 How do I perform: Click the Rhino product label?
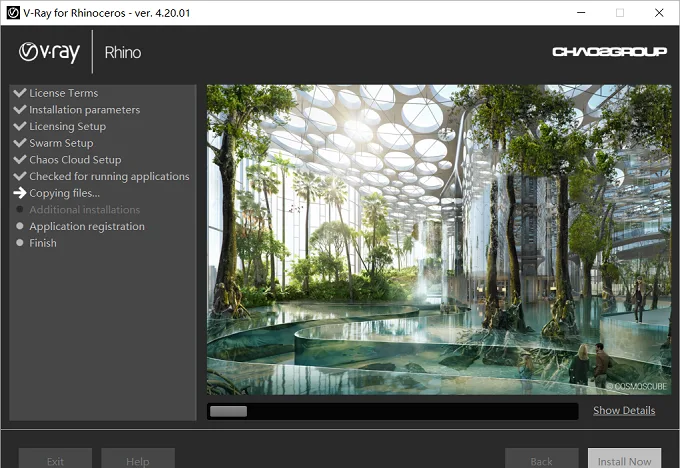click(x=123, y=52)
